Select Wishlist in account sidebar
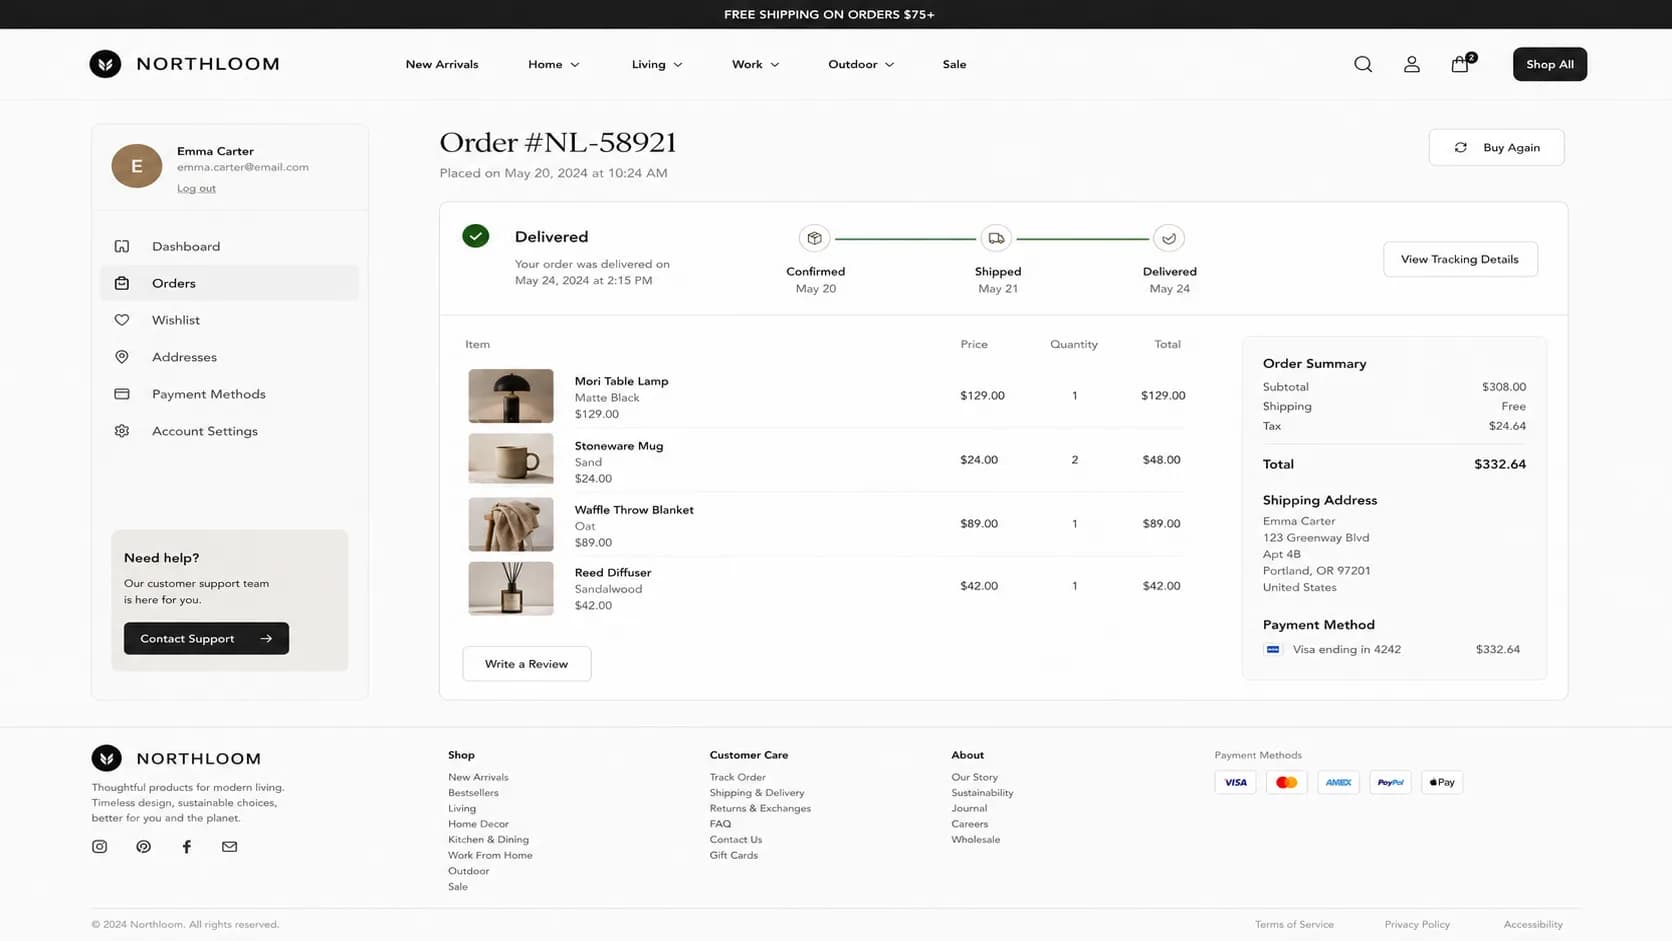 230,320
